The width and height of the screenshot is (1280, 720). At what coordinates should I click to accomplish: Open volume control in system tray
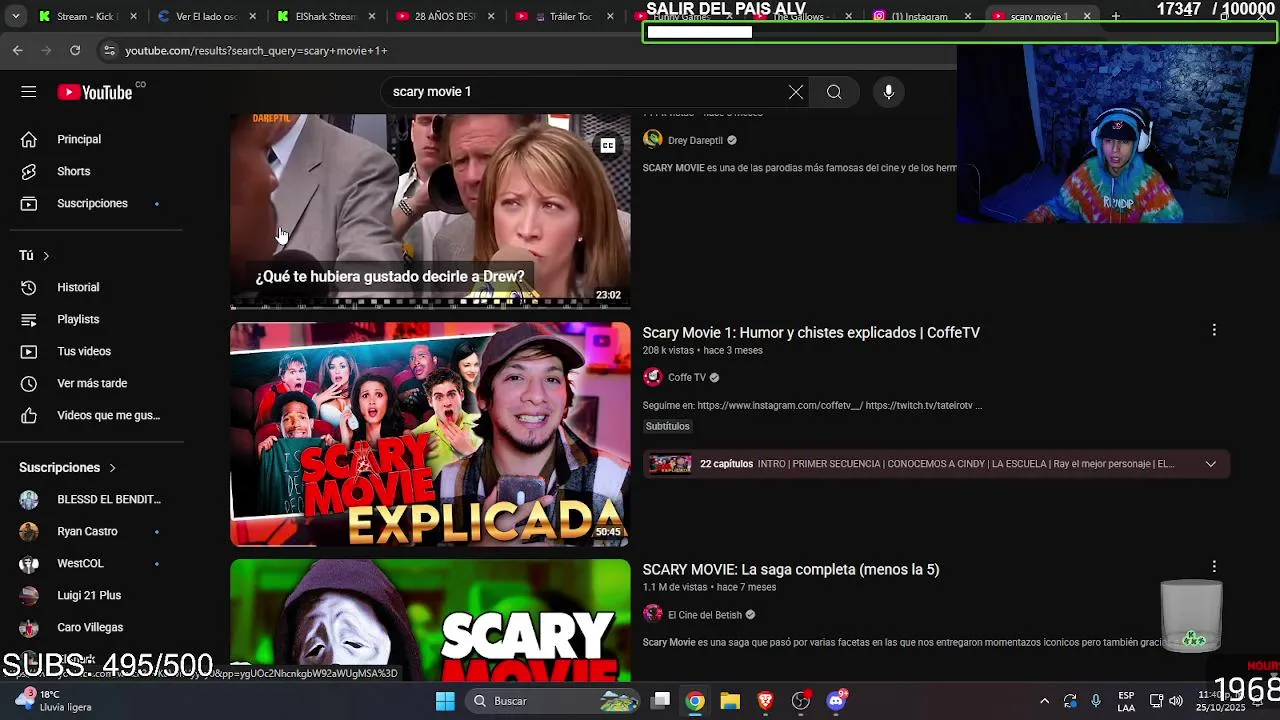point(1175,701)
